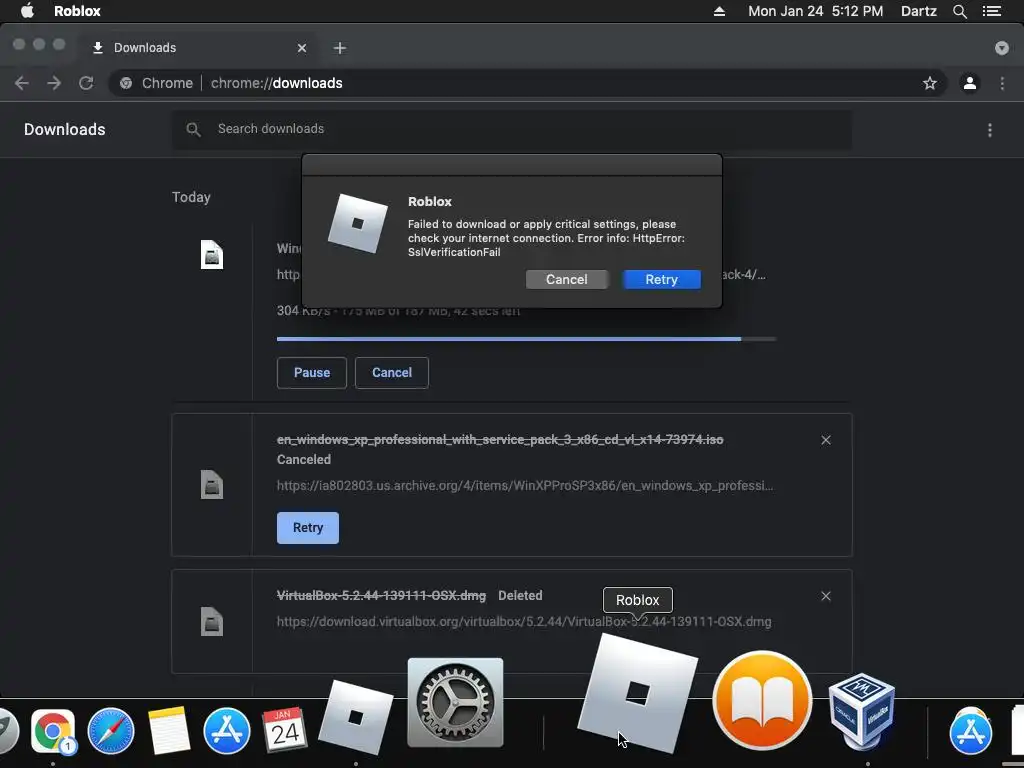Viewport: 1024px width, 768px height.
Task: Click the SslVerificationFail error message text
Action: 546,238
